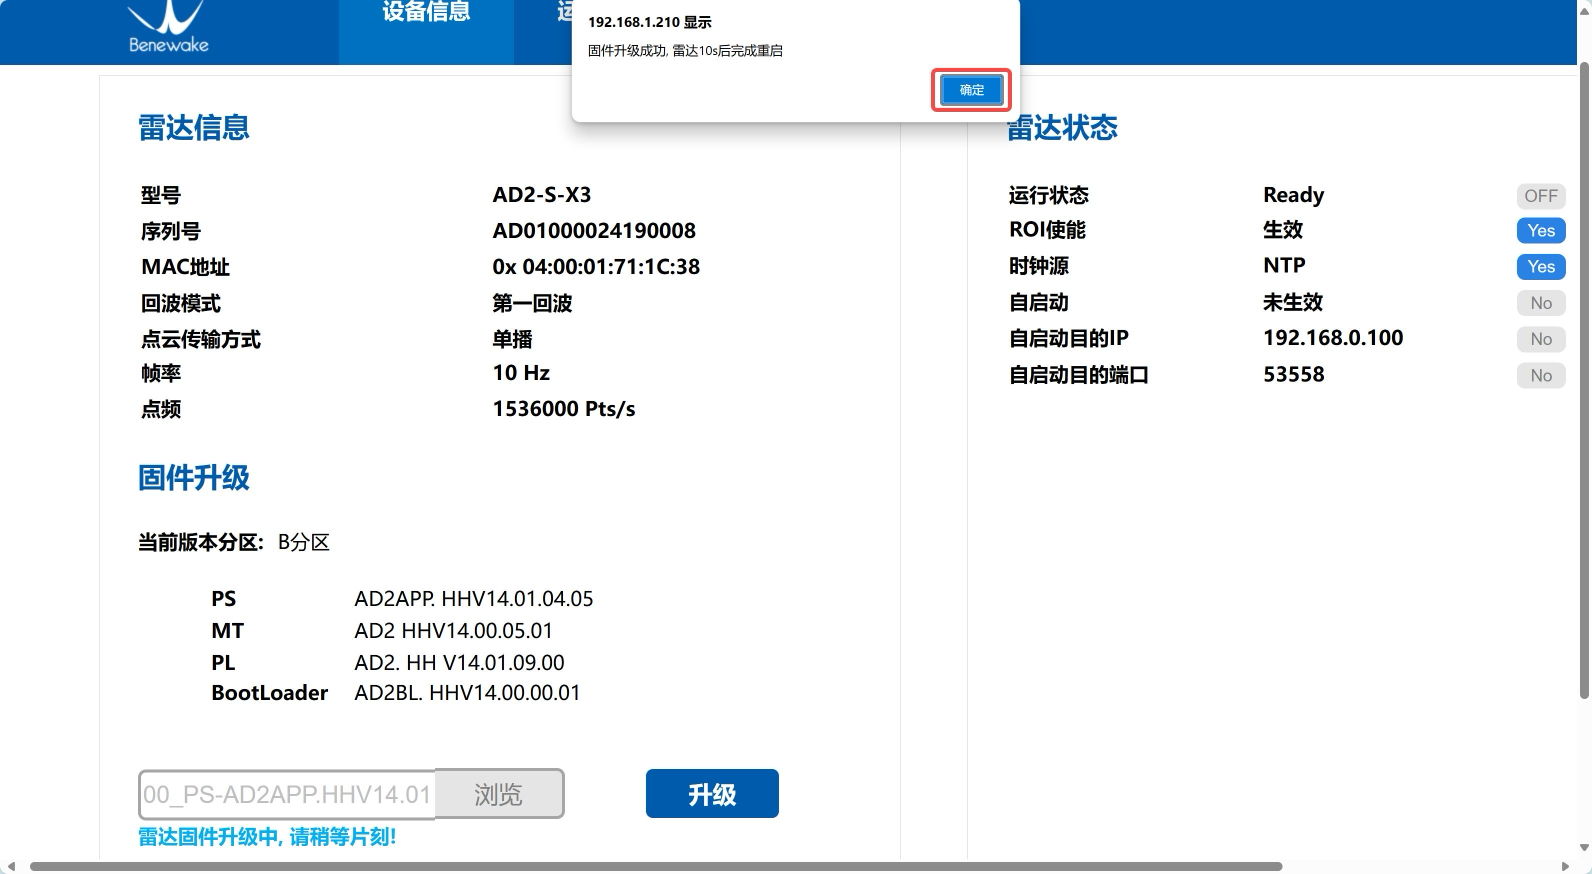1592x874 pixels.
Task: Select MAC address 0x 04:00:01:71:1C:38
Action: click(596, 267)
